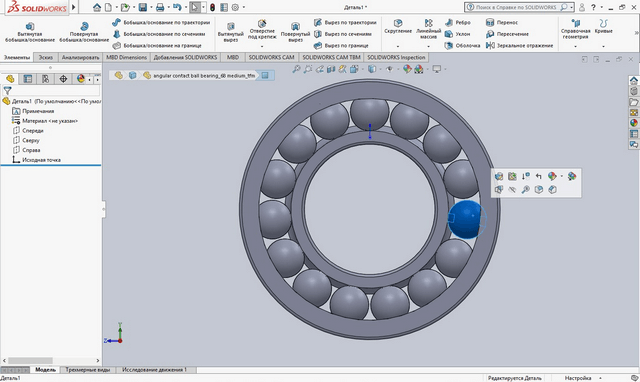Click the Линейный массив tool
The image size is (640, 382).
coord(428,29)
